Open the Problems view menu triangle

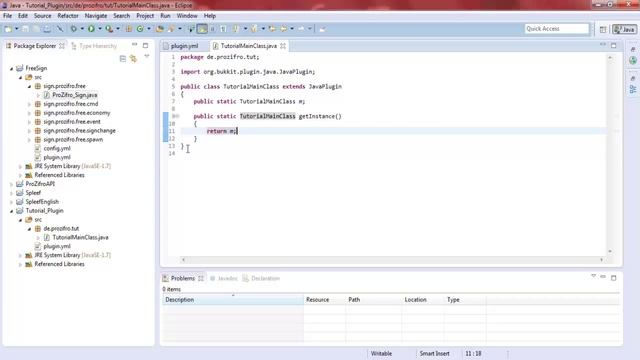[x=593, y=276]
